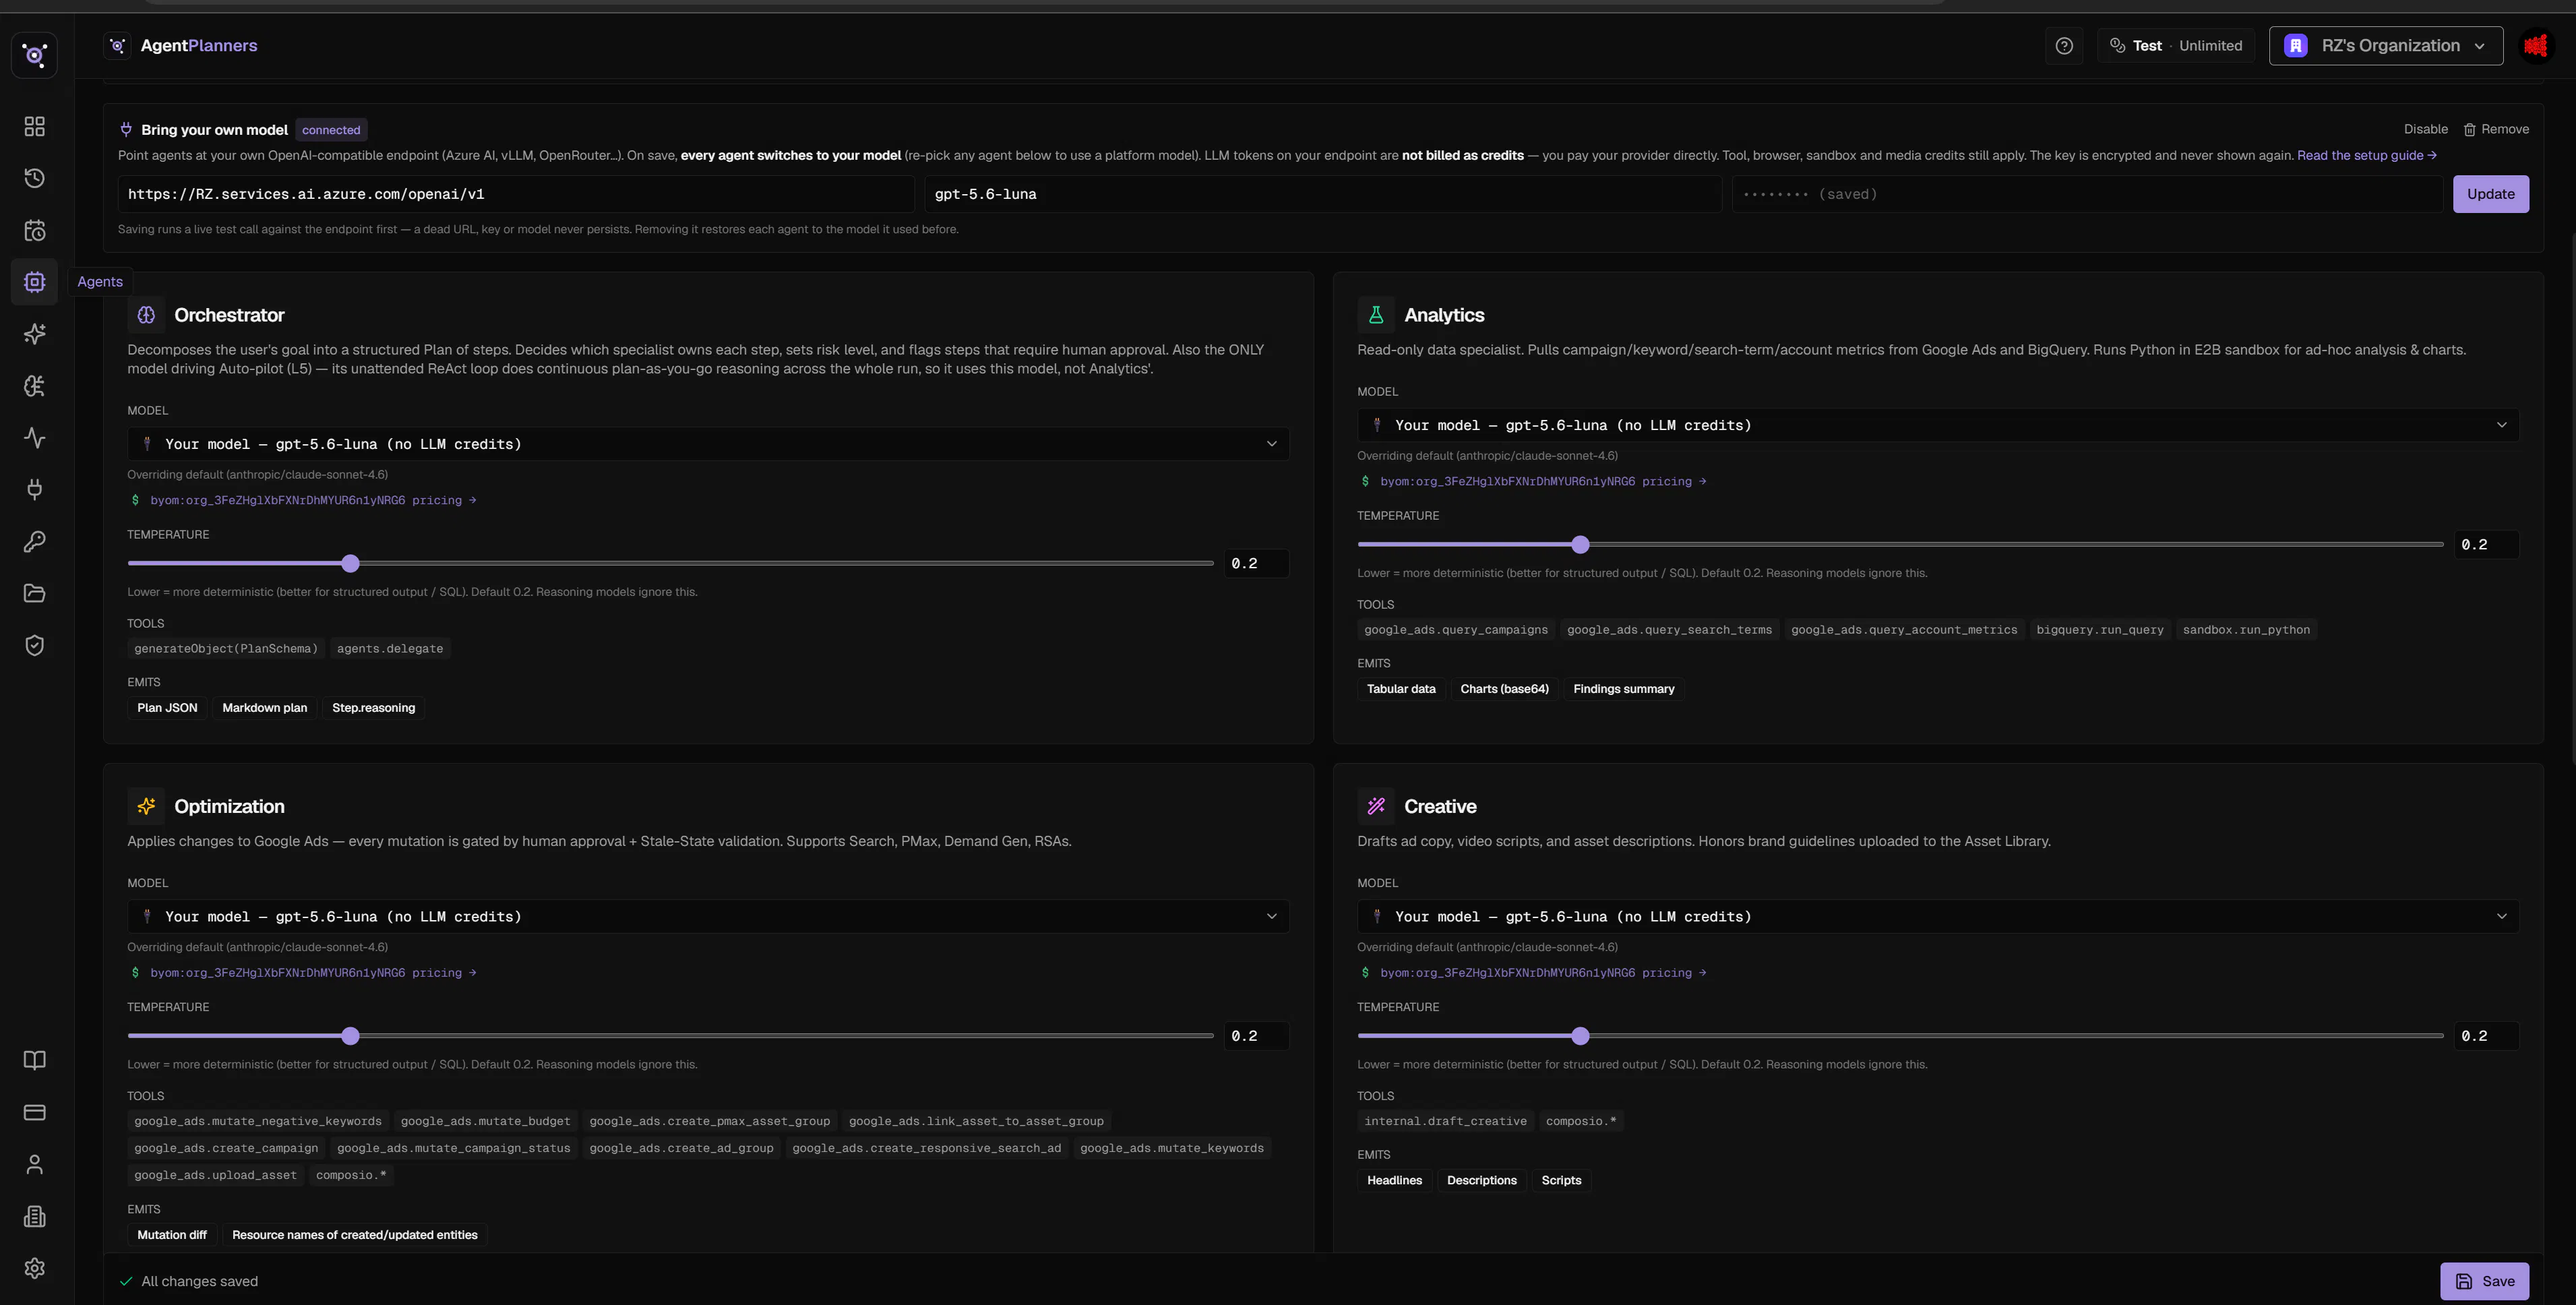Click the Orchestrator temperature slider
The height and width of the screenshot is (1305, 2576).
670,564
